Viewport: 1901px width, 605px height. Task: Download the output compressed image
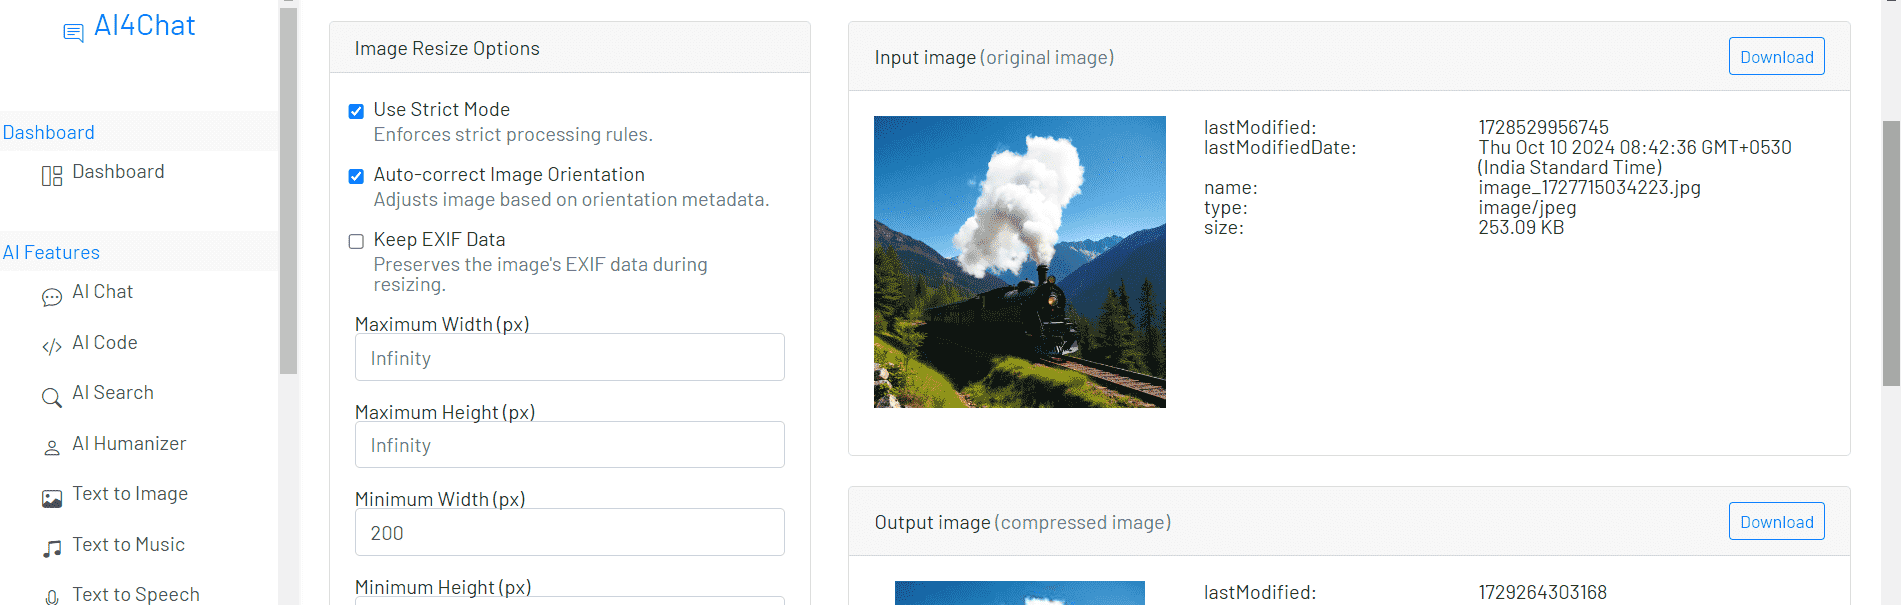(x=1776, y=522)
